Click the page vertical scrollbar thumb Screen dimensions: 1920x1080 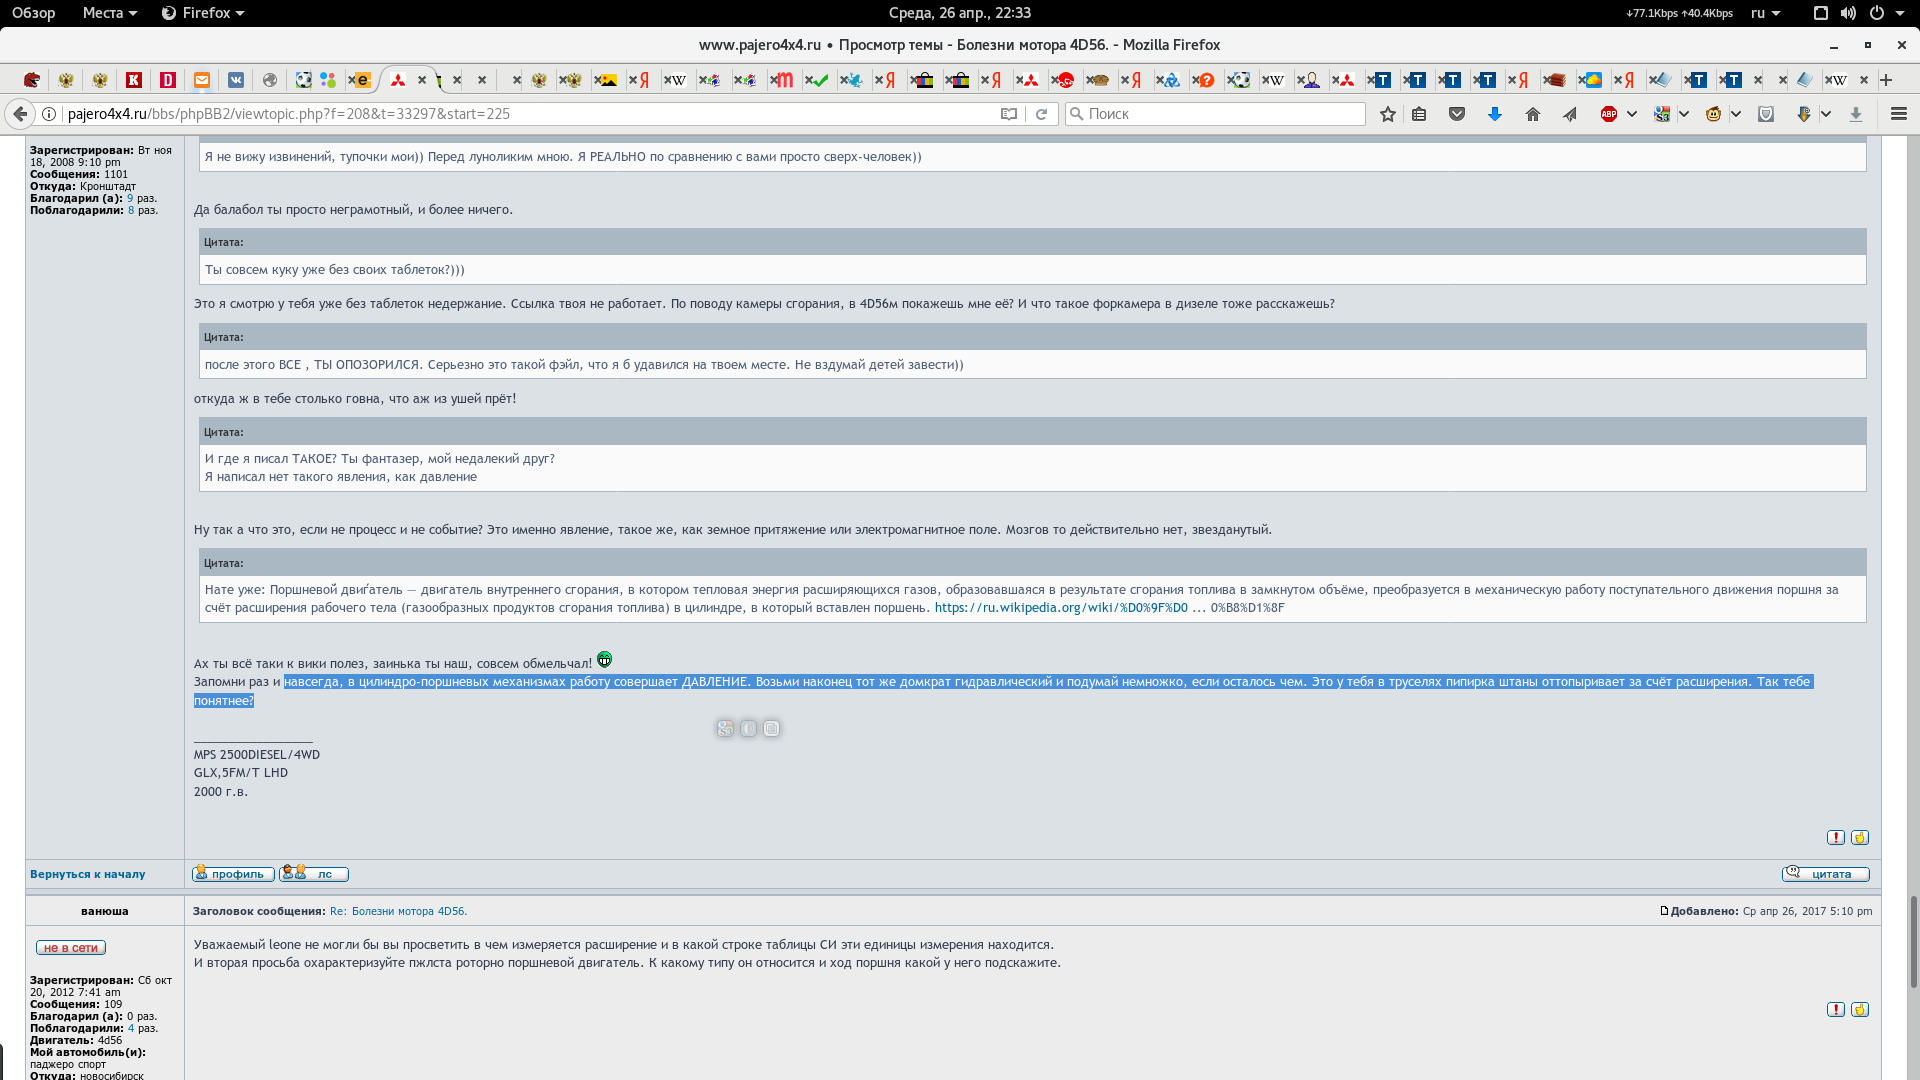click(1914, 940)
